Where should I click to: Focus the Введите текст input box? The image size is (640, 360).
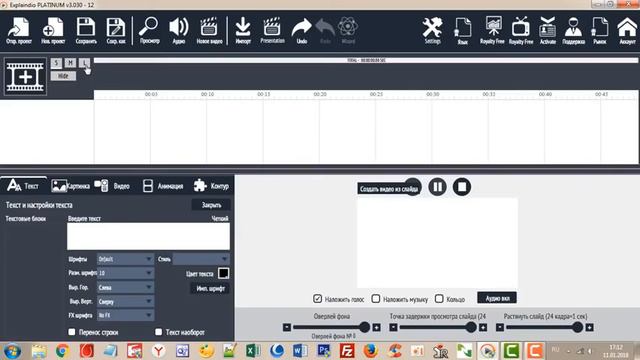point(148,236)
